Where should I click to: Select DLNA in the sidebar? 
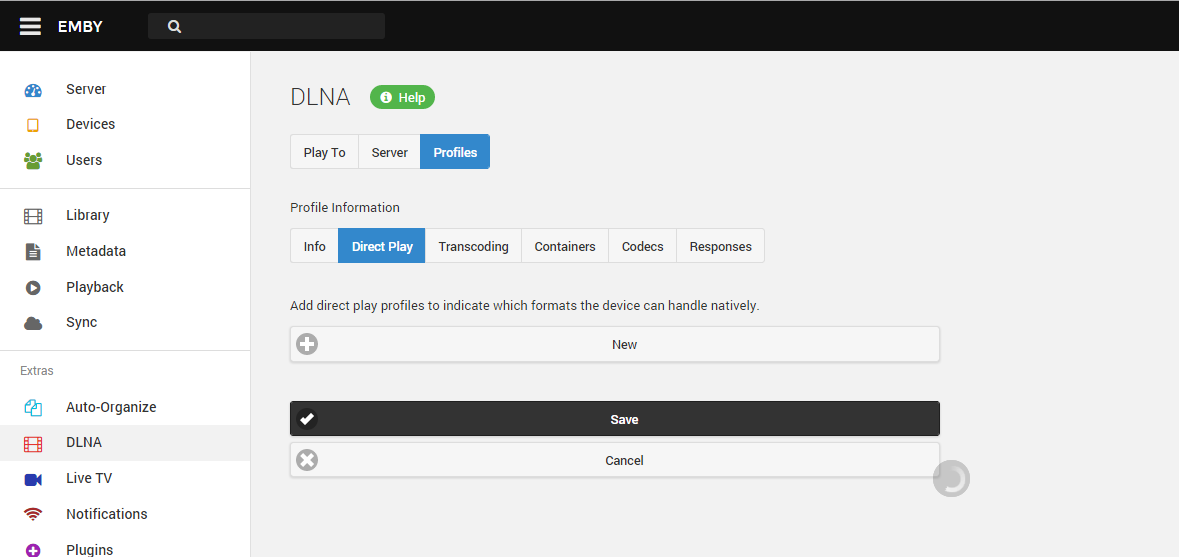click(125, 442)
